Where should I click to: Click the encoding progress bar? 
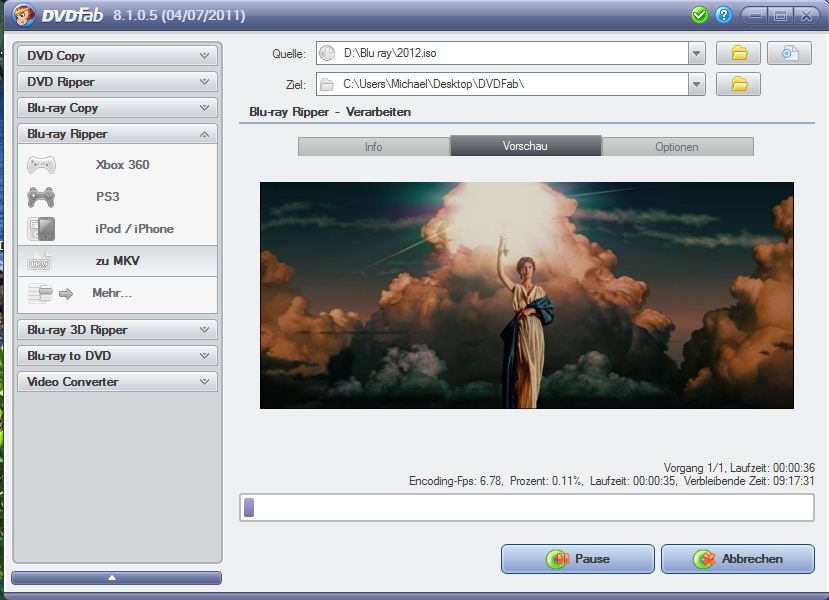pyautogui.click(x=527, y=507)
